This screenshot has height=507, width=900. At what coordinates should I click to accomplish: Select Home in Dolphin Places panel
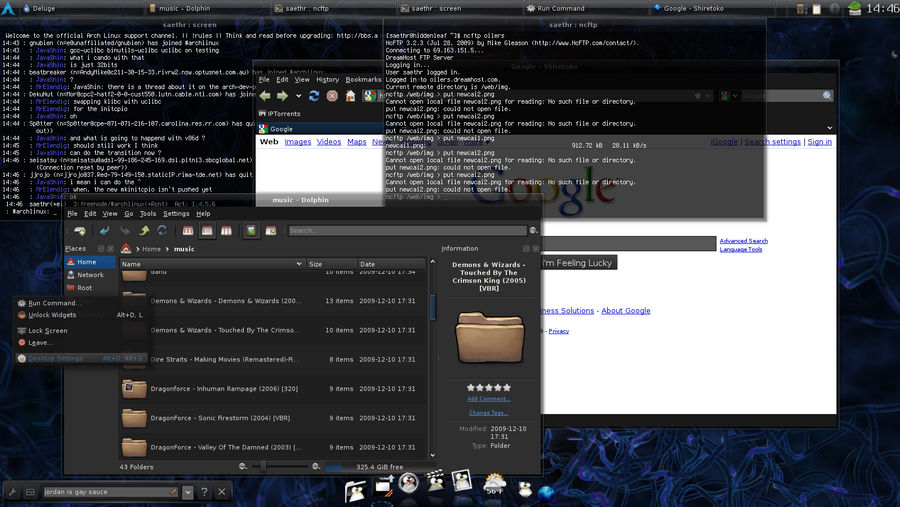90,262
